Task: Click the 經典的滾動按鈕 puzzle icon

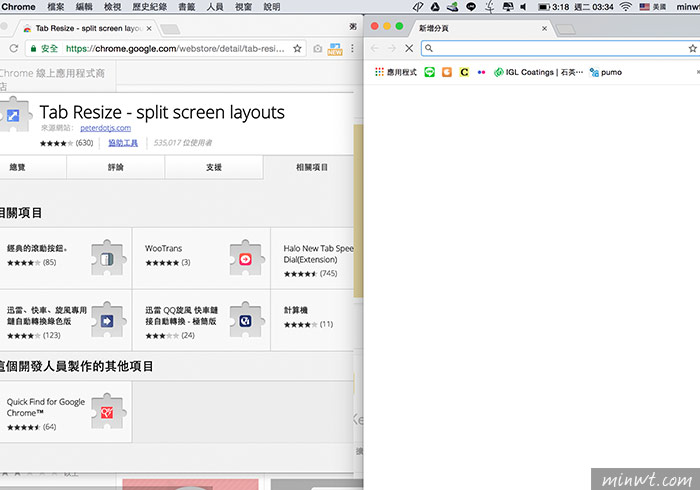Action: 107,259
